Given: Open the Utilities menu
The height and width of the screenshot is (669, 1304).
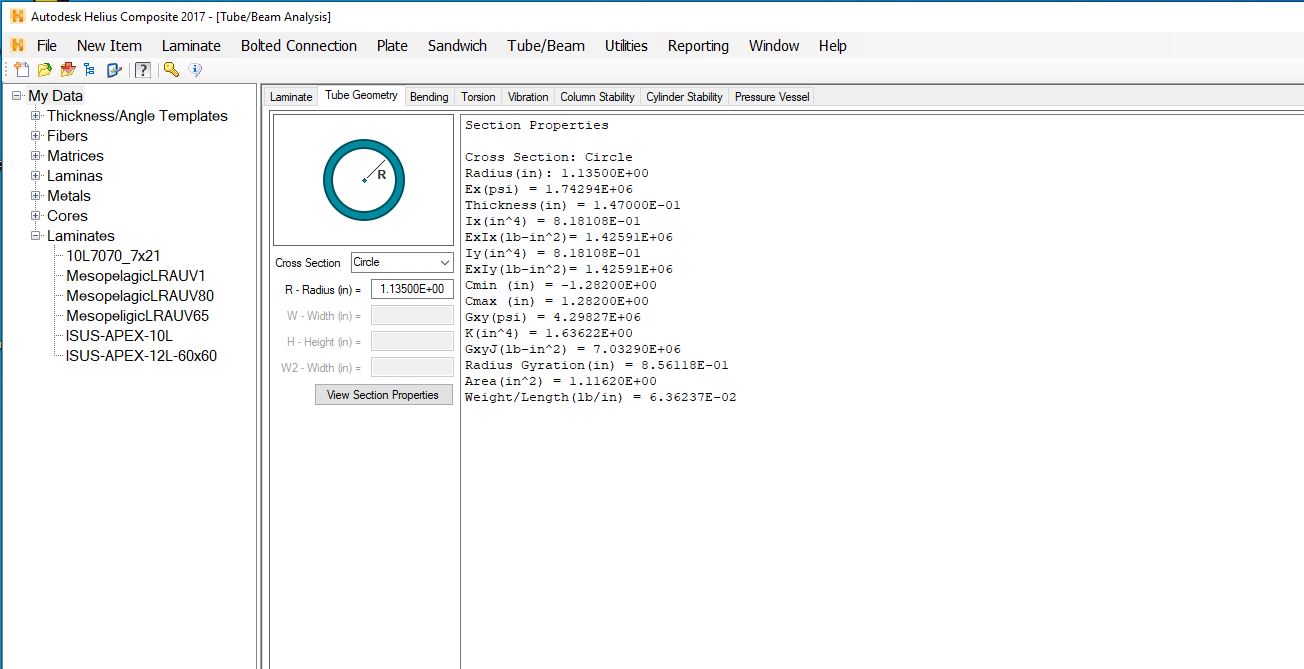Looking at the screenshot, I should coord(626,45).
